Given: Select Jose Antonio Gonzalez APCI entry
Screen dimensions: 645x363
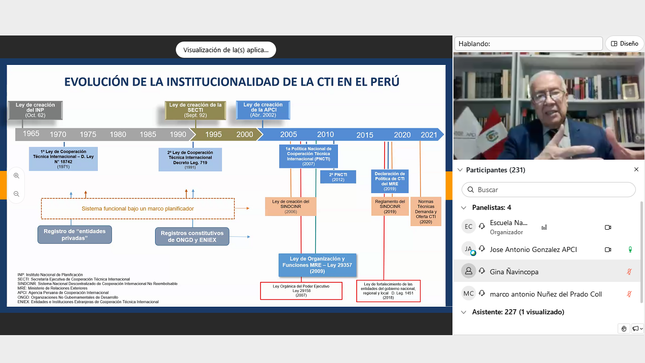Looking at the screenshot, I should coord(547,249).
